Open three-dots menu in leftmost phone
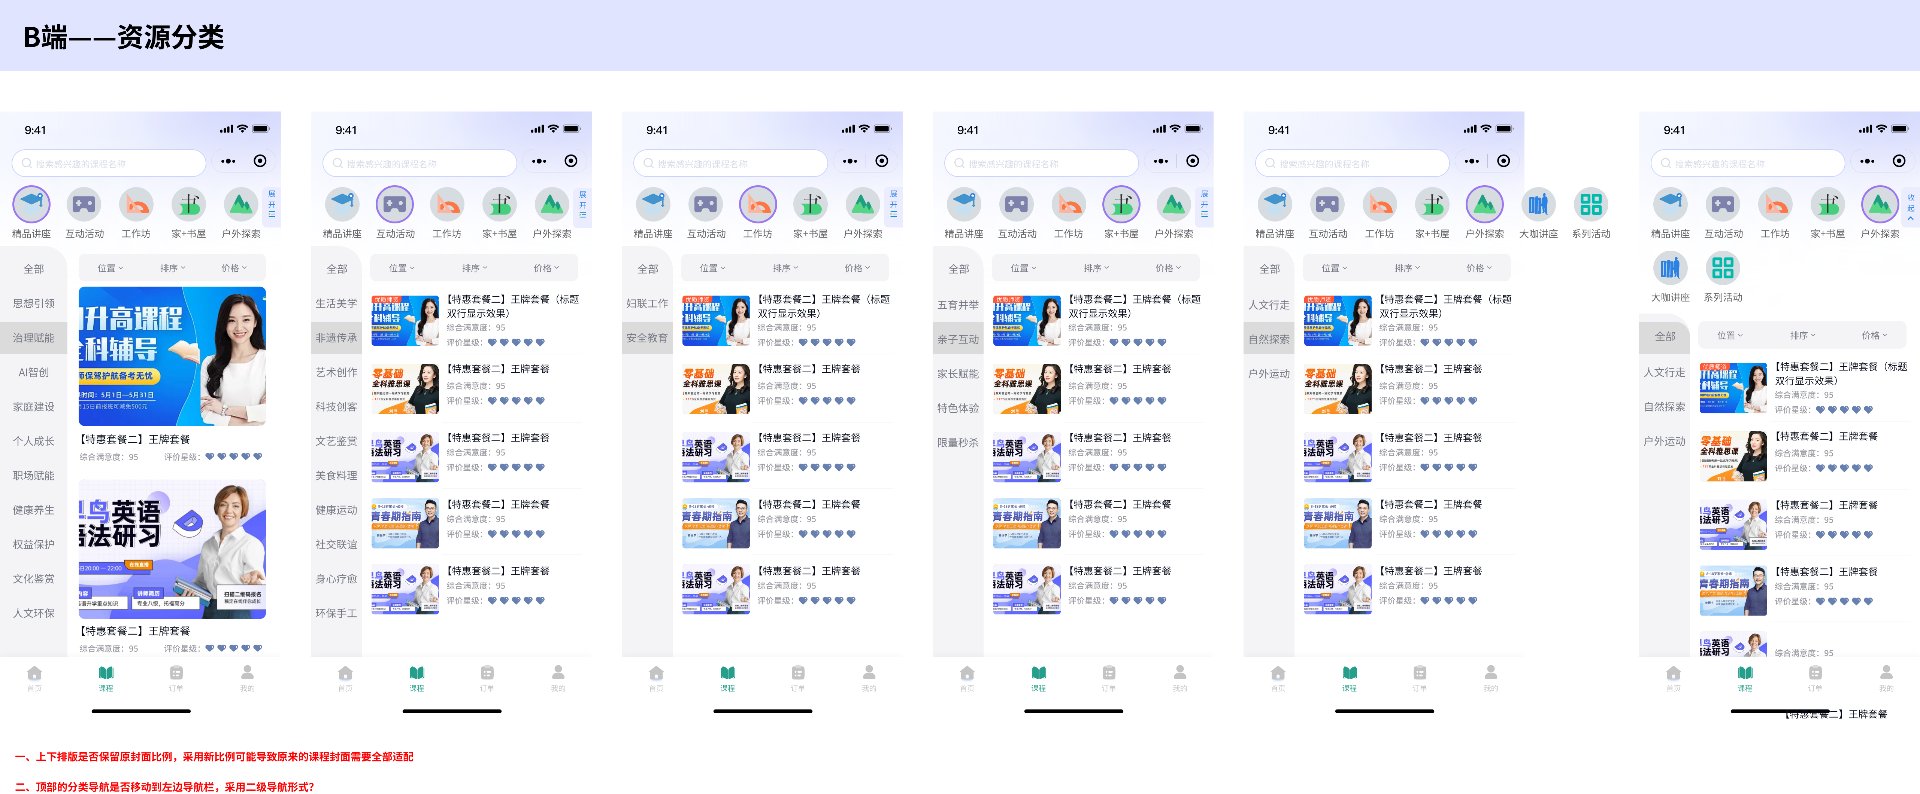 pos(228,161)
